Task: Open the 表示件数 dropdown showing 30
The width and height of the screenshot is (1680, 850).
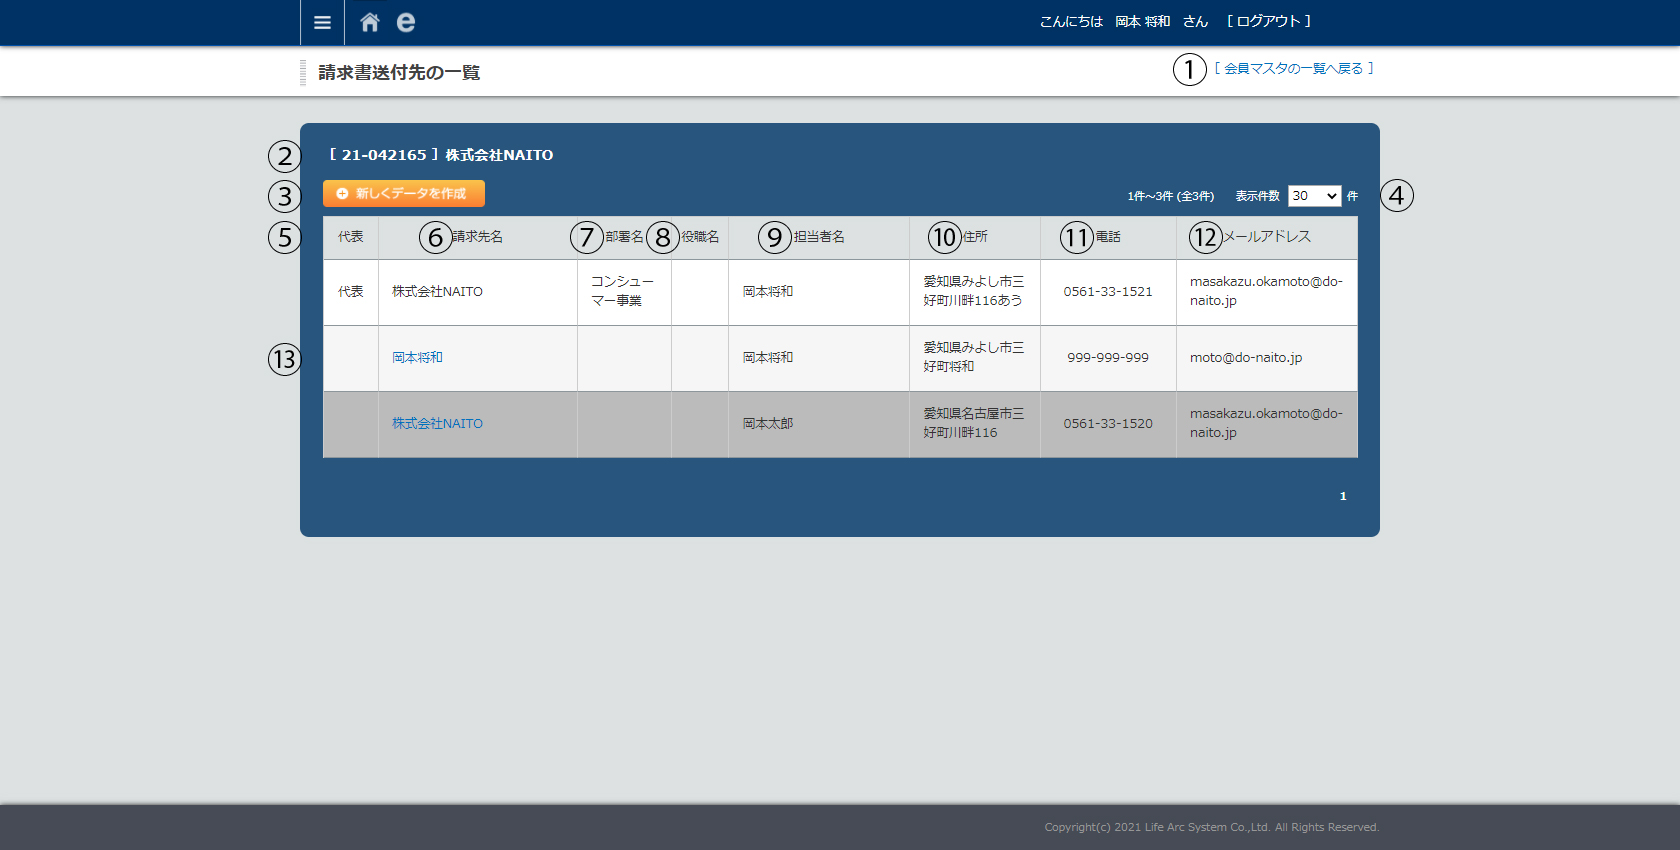Action: click(x=1314, y=196)
